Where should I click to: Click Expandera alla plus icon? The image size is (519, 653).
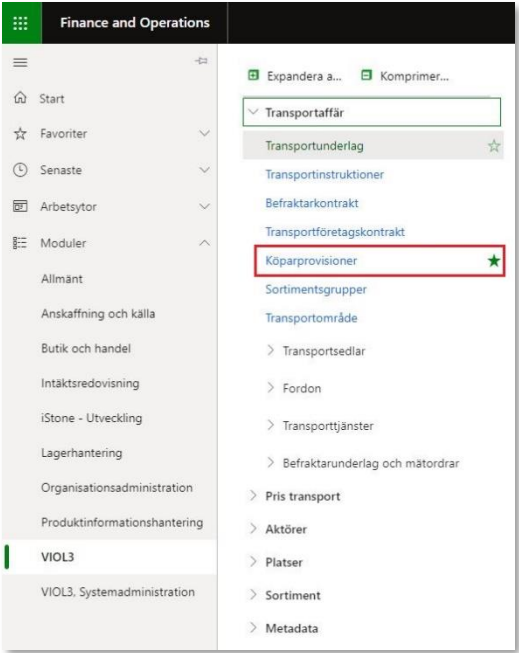pos(253,75)
